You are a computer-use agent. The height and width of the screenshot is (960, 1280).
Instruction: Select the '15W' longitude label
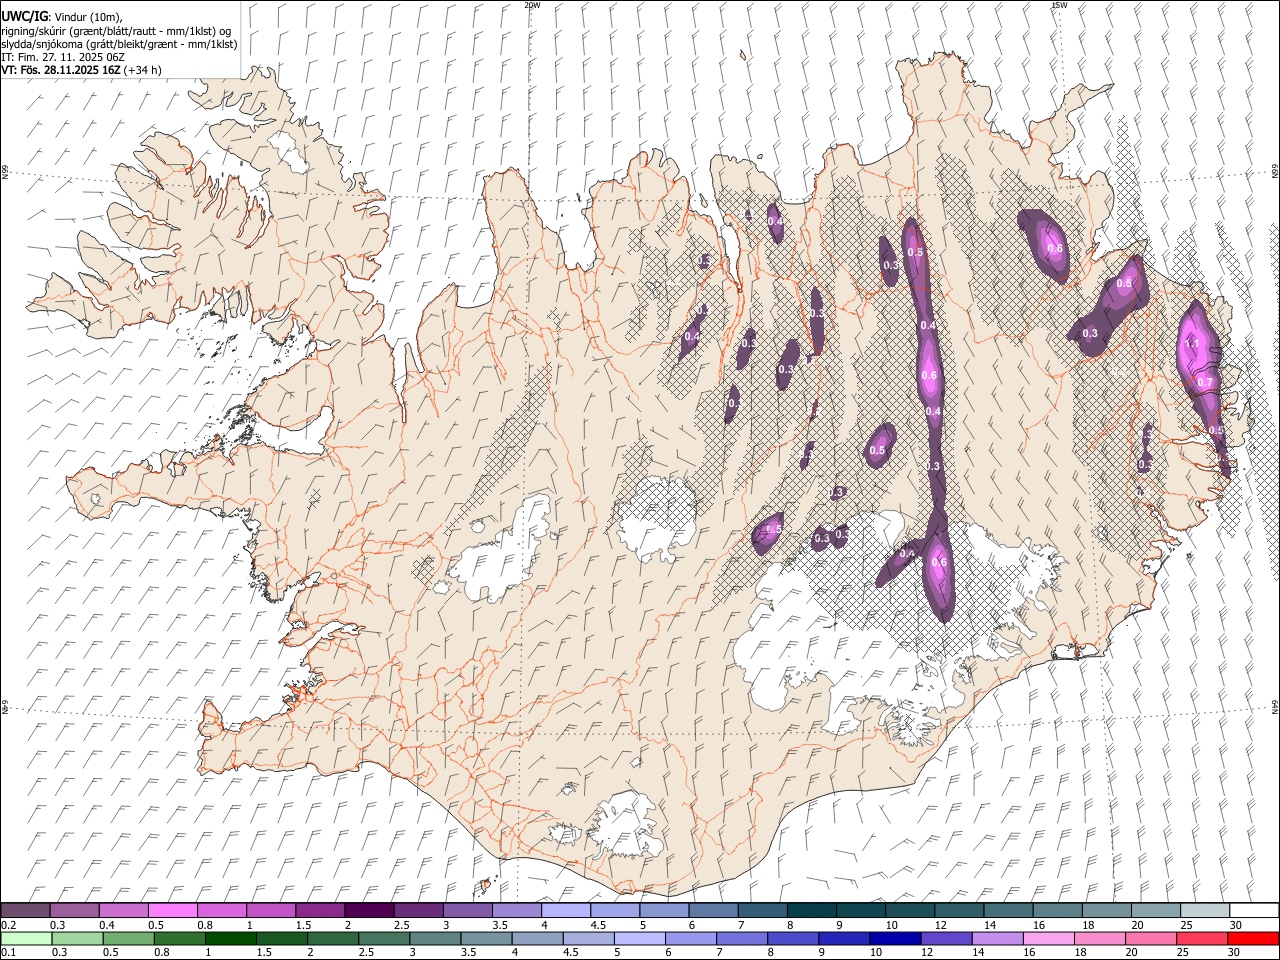(1058, 5)
